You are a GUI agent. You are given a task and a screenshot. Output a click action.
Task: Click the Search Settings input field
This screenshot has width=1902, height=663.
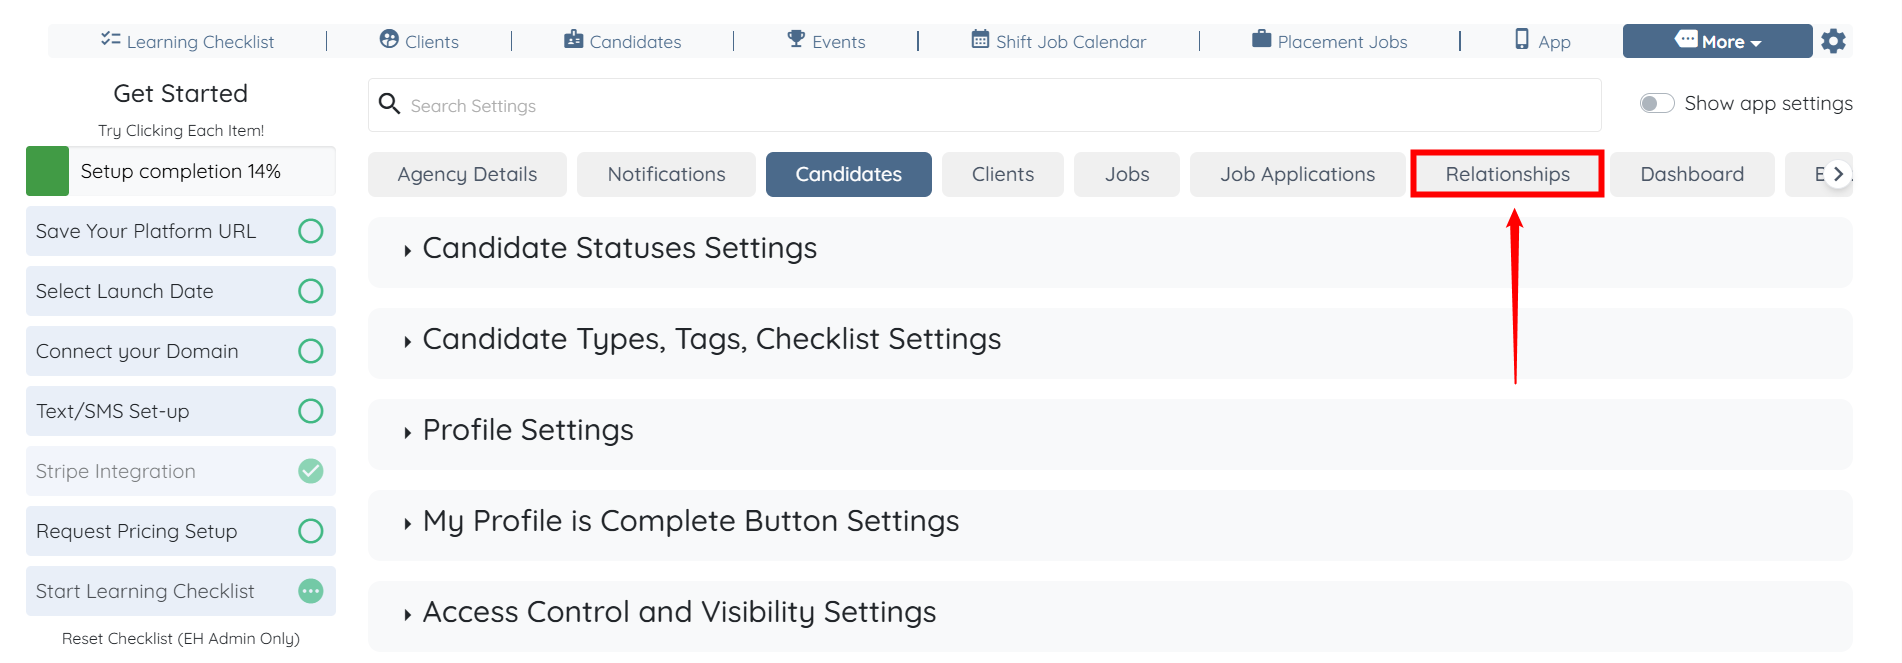(984, 105)
